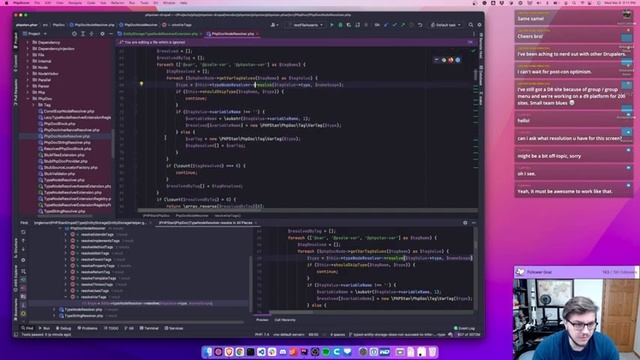
Task: Open Project panel options gear
Action: tap(102, 34)
